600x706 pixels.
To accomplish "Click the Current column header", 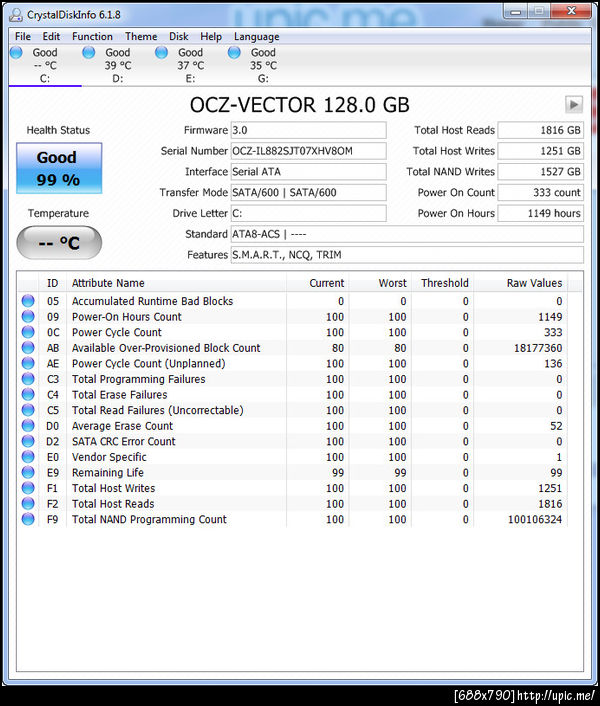I will tap(317, 283).
